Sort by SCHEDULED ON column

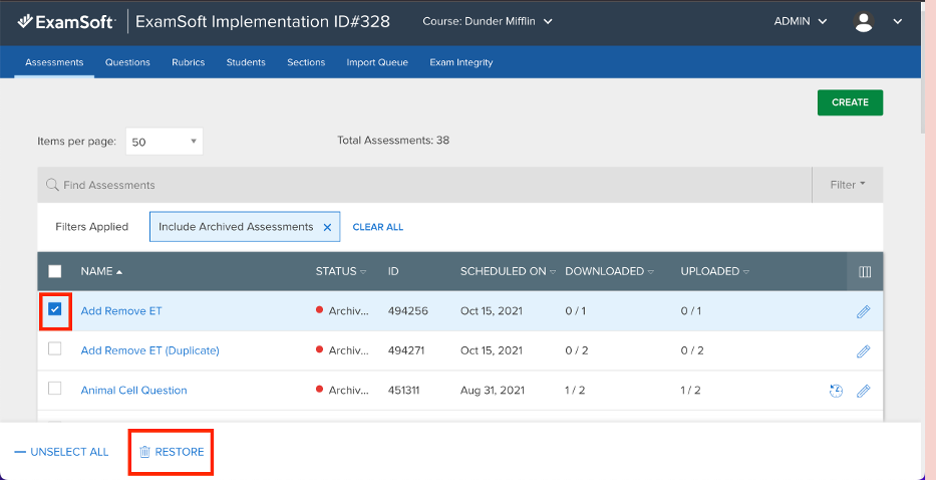pyautogui.click(x=508, y=272)
